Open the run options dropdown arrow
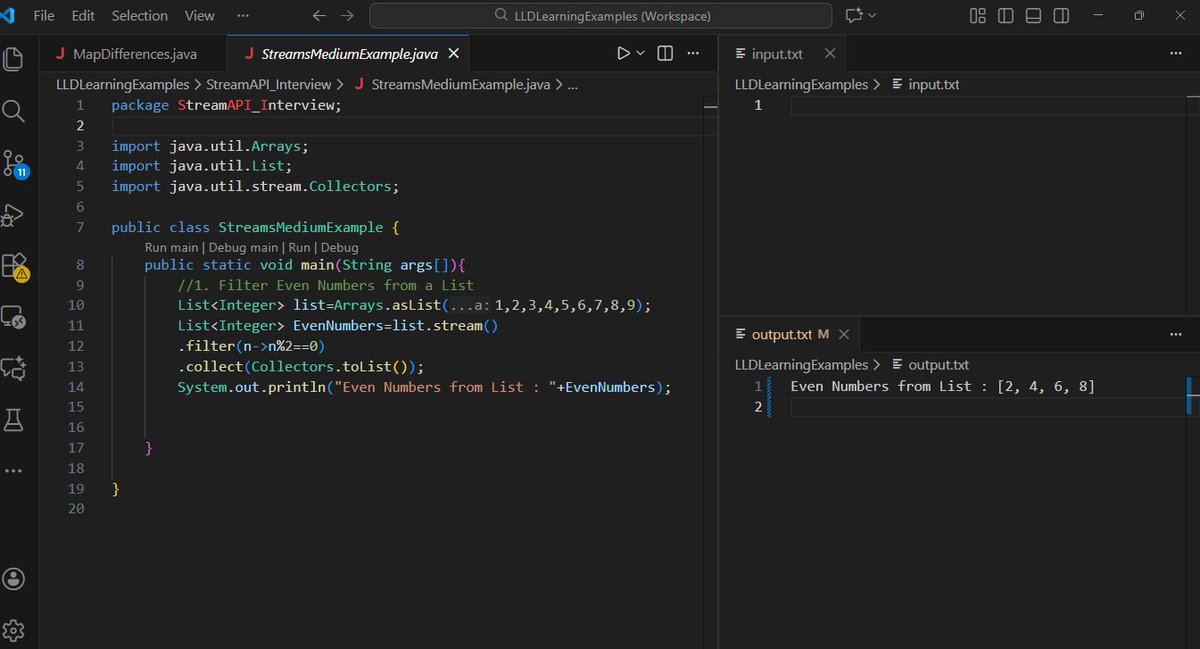The height and width of the screenshot is (649, 1200). (x=641, y=53)
